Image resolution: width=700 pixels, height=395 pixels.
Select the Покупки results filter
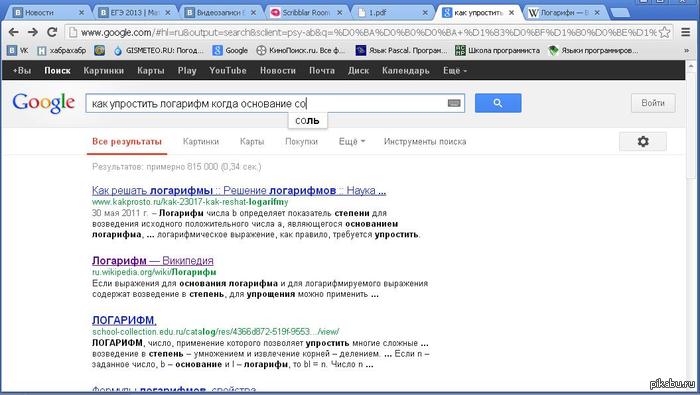[301, 141]
